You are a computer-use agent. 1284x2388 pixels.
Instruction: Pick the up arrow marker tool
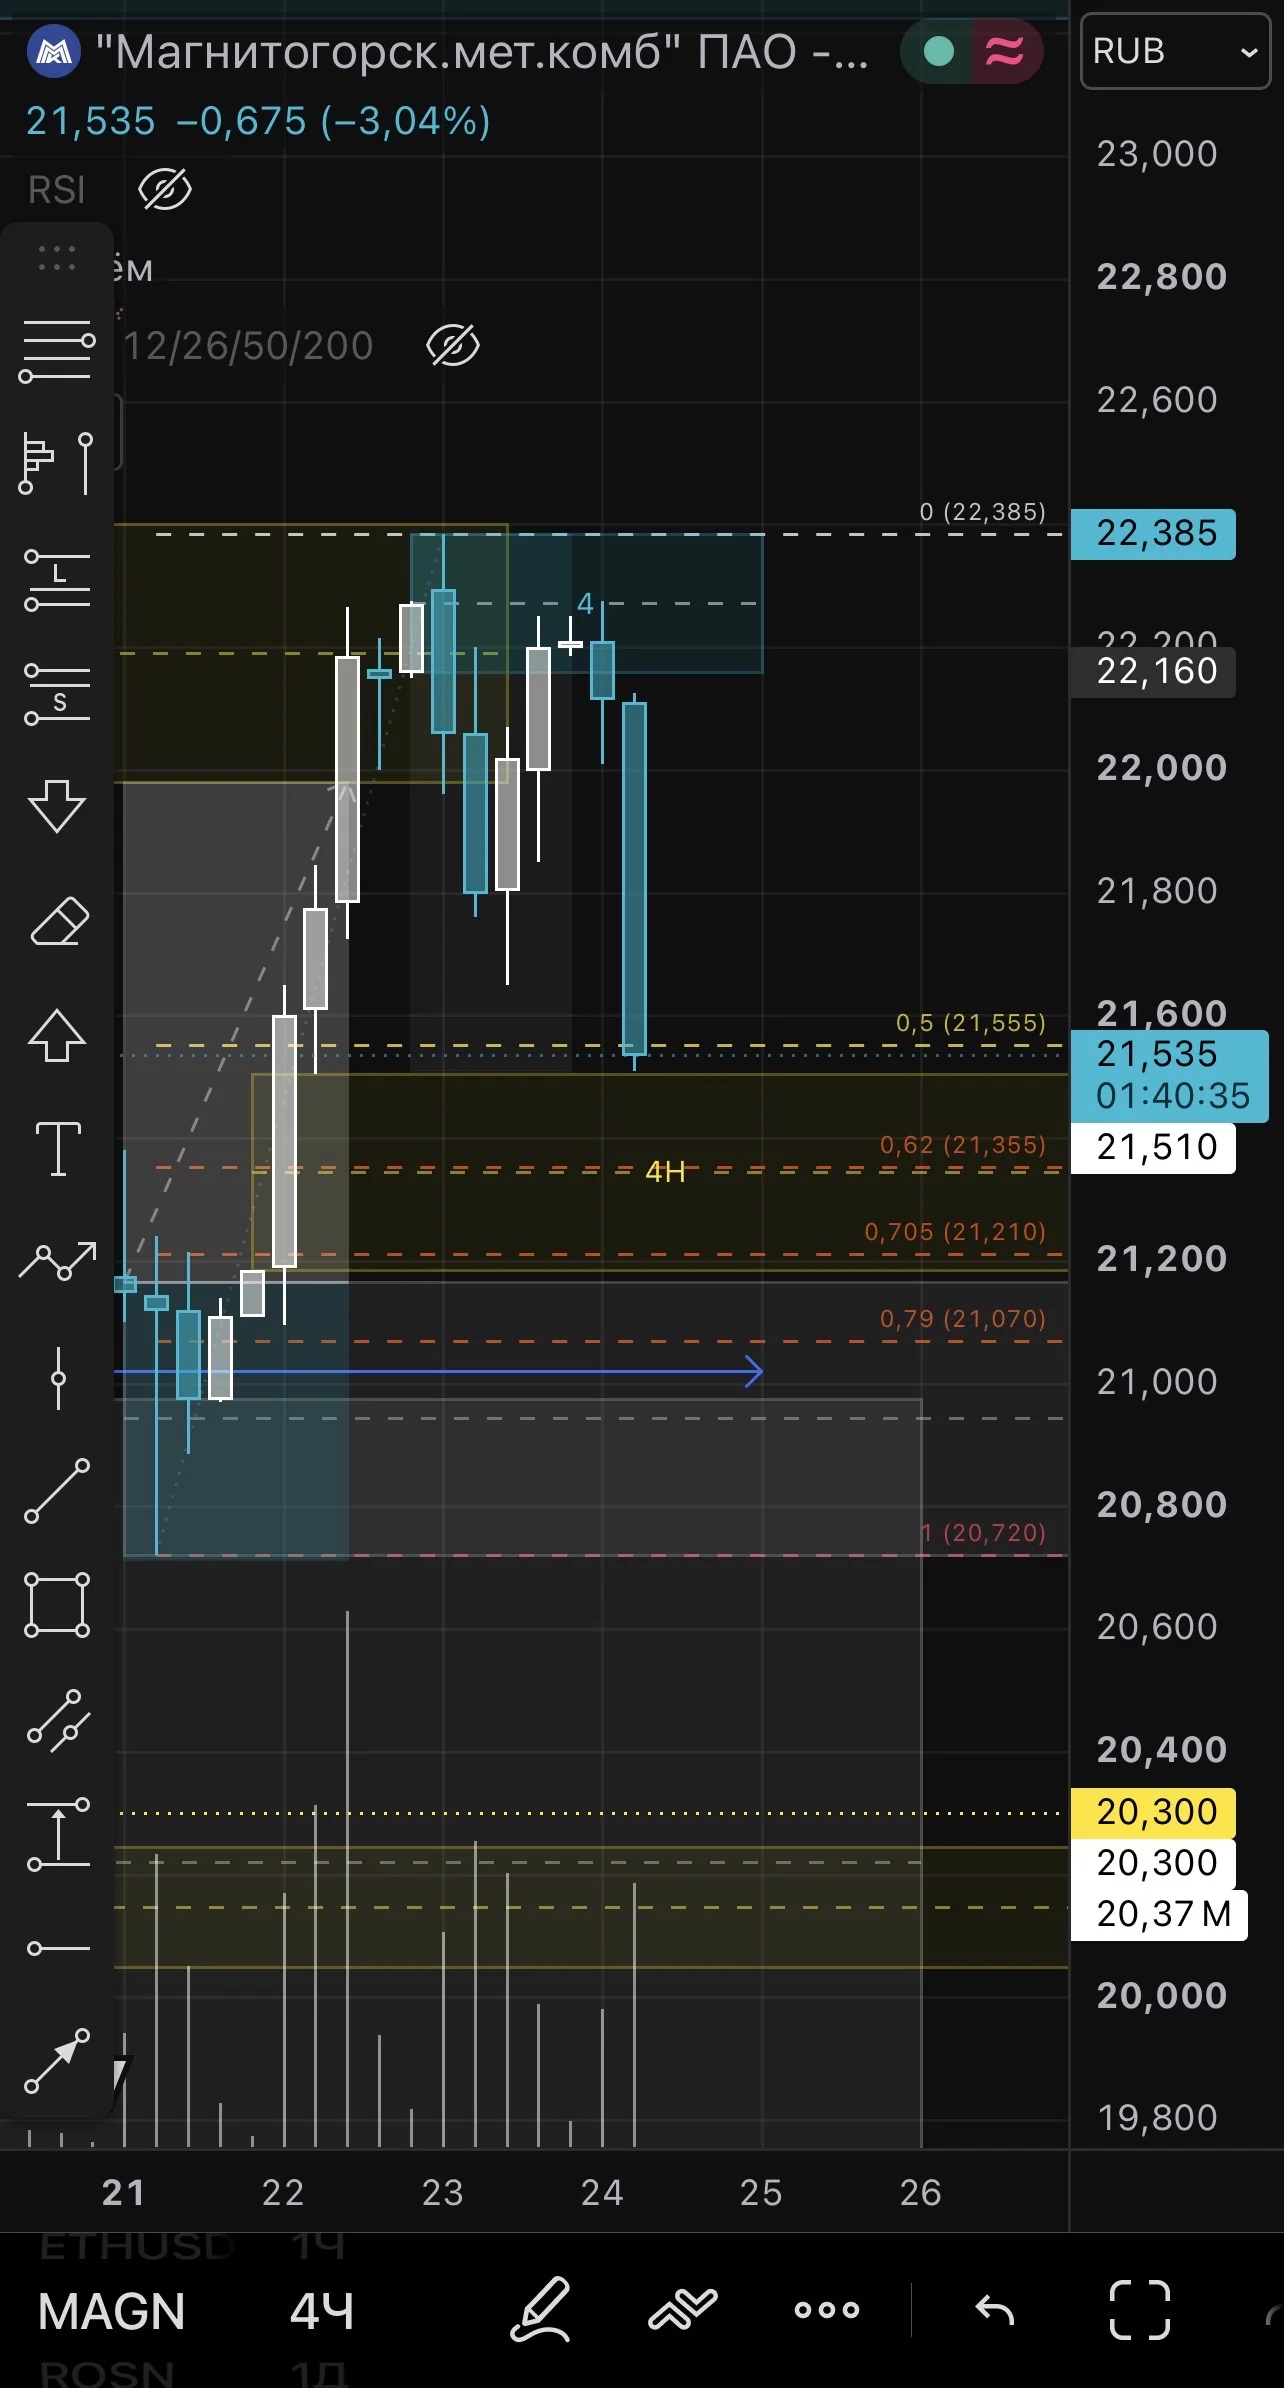pos(57,1034)
